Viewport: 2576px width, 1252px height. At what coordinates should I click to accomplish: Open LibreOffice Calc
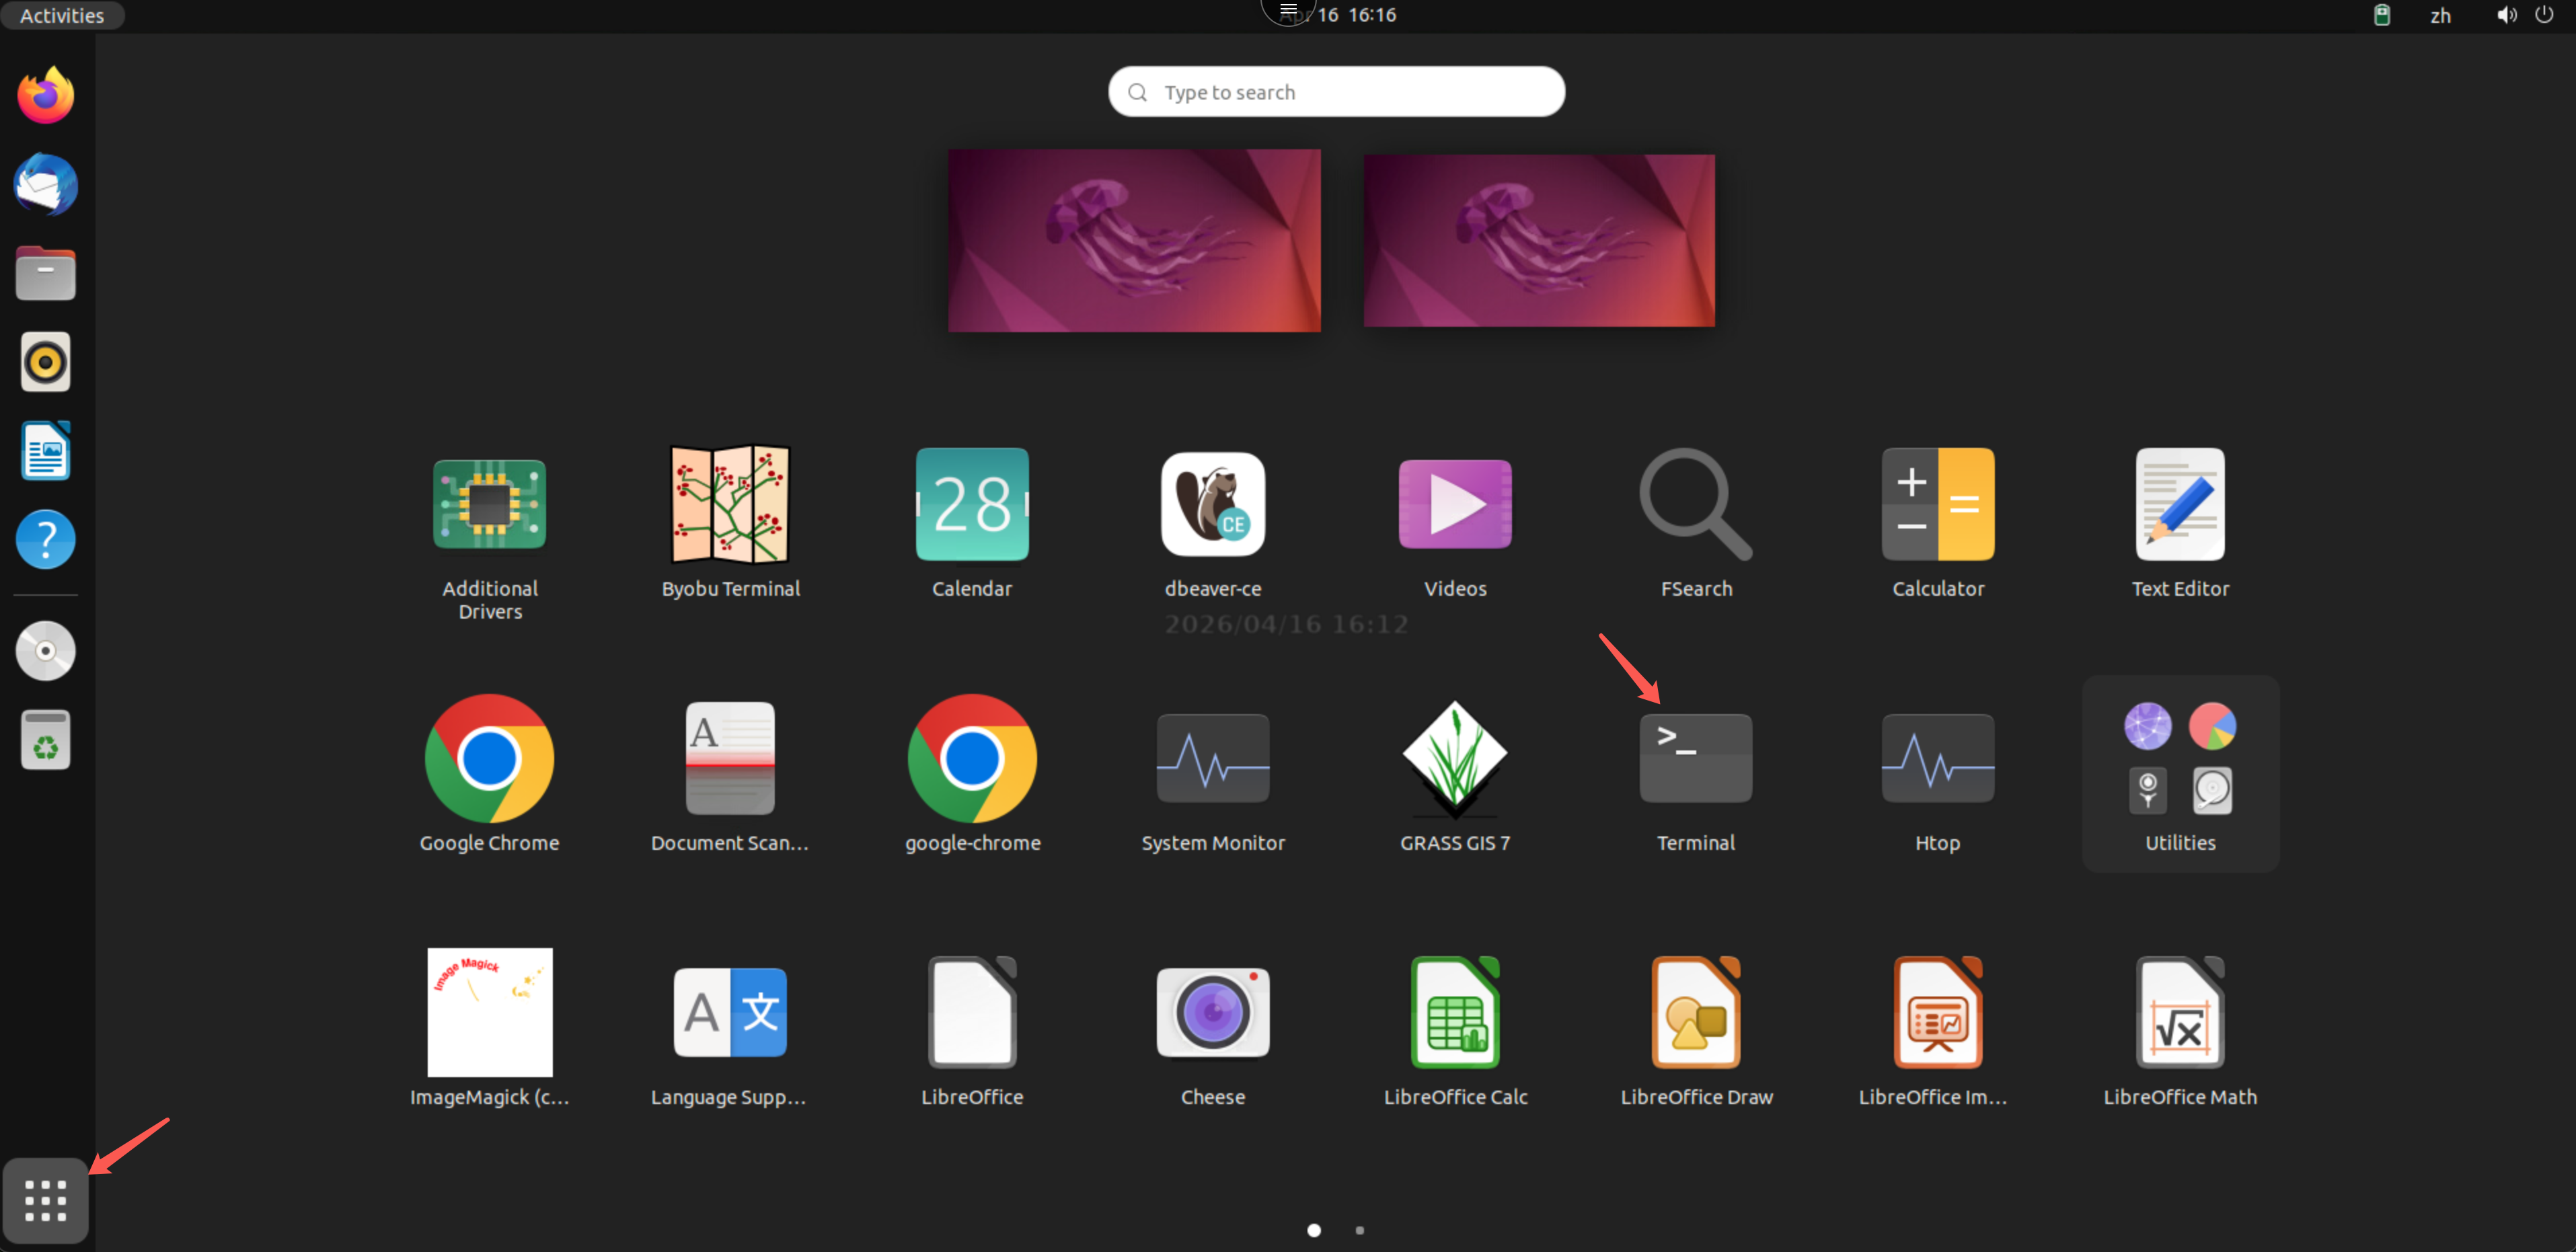(x=1454, y=1013)
